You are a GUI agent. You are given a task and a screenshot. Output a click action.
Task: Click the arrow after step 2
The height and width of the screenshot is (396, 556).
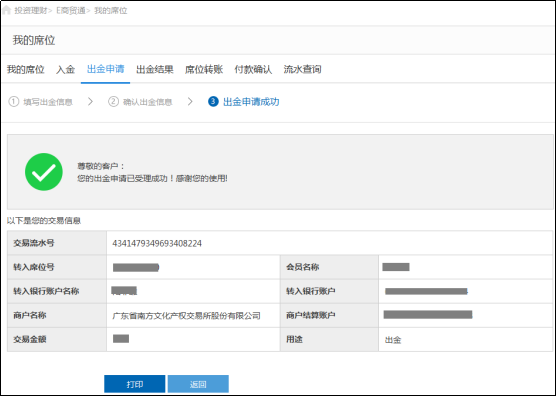(190, 102)
